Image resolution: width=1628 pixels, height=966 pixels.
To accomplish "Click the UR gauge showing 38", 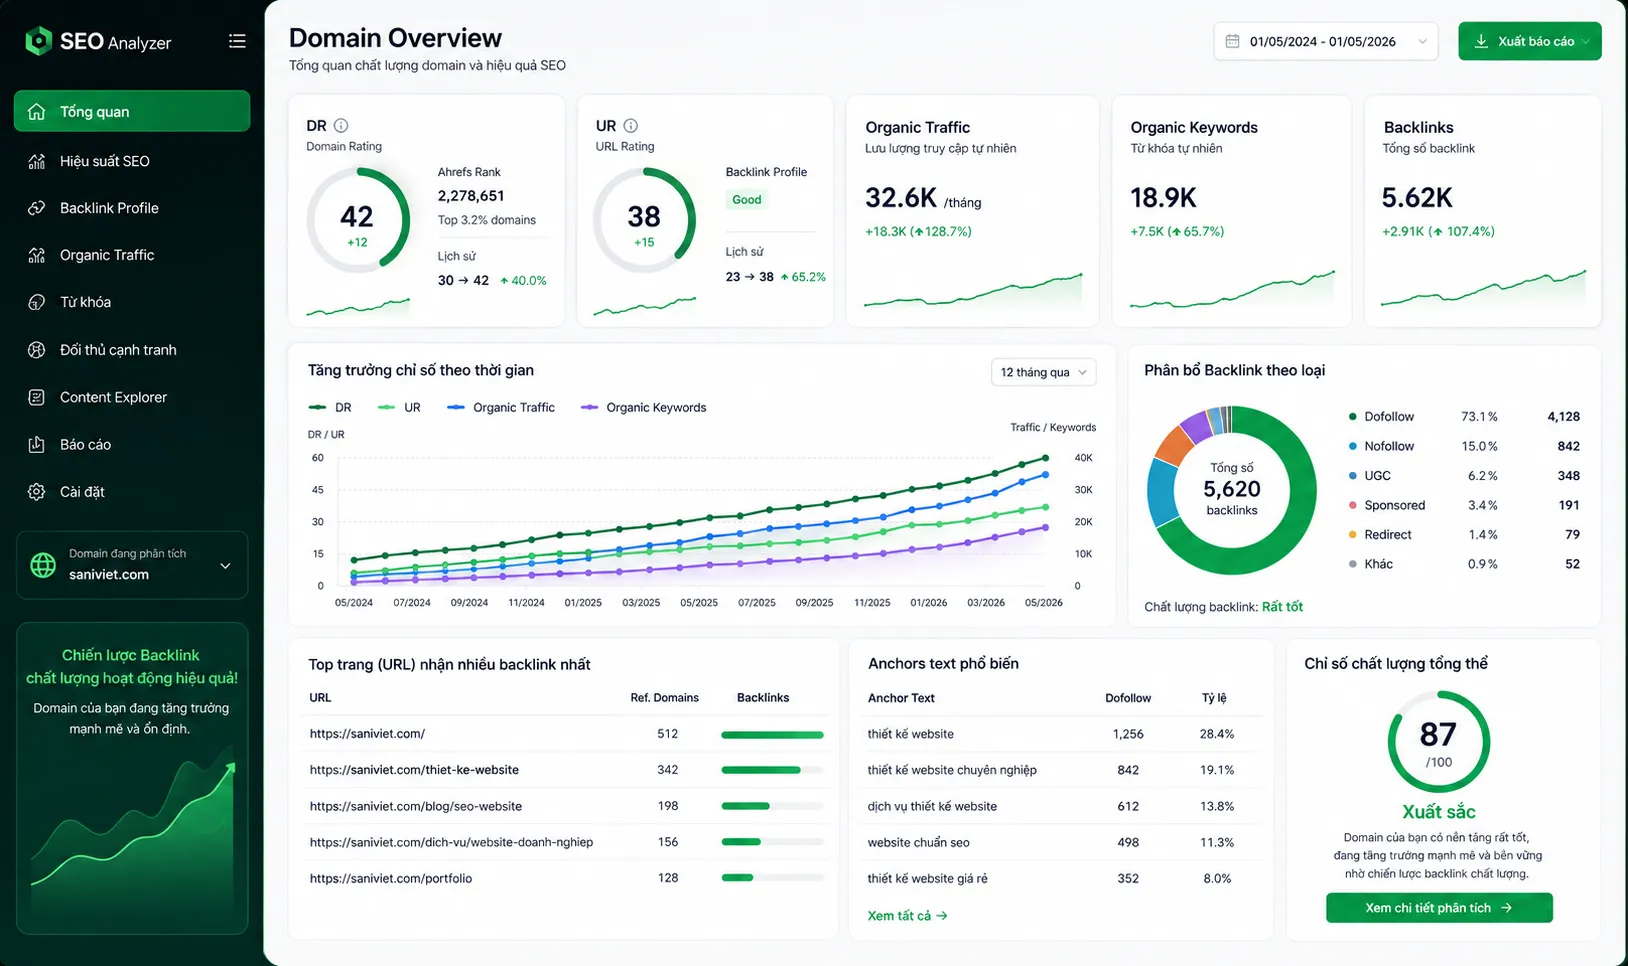I will [x=644, y=220].
